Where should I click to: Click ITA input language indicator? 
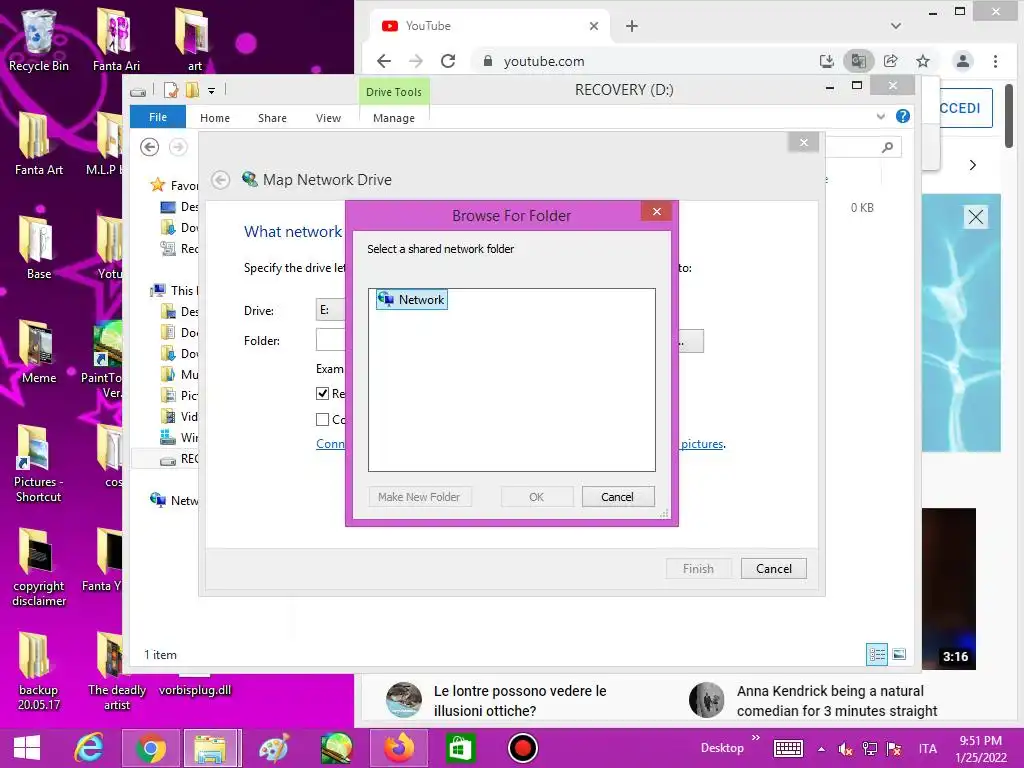pyautogui.click(x=927, y=749)
